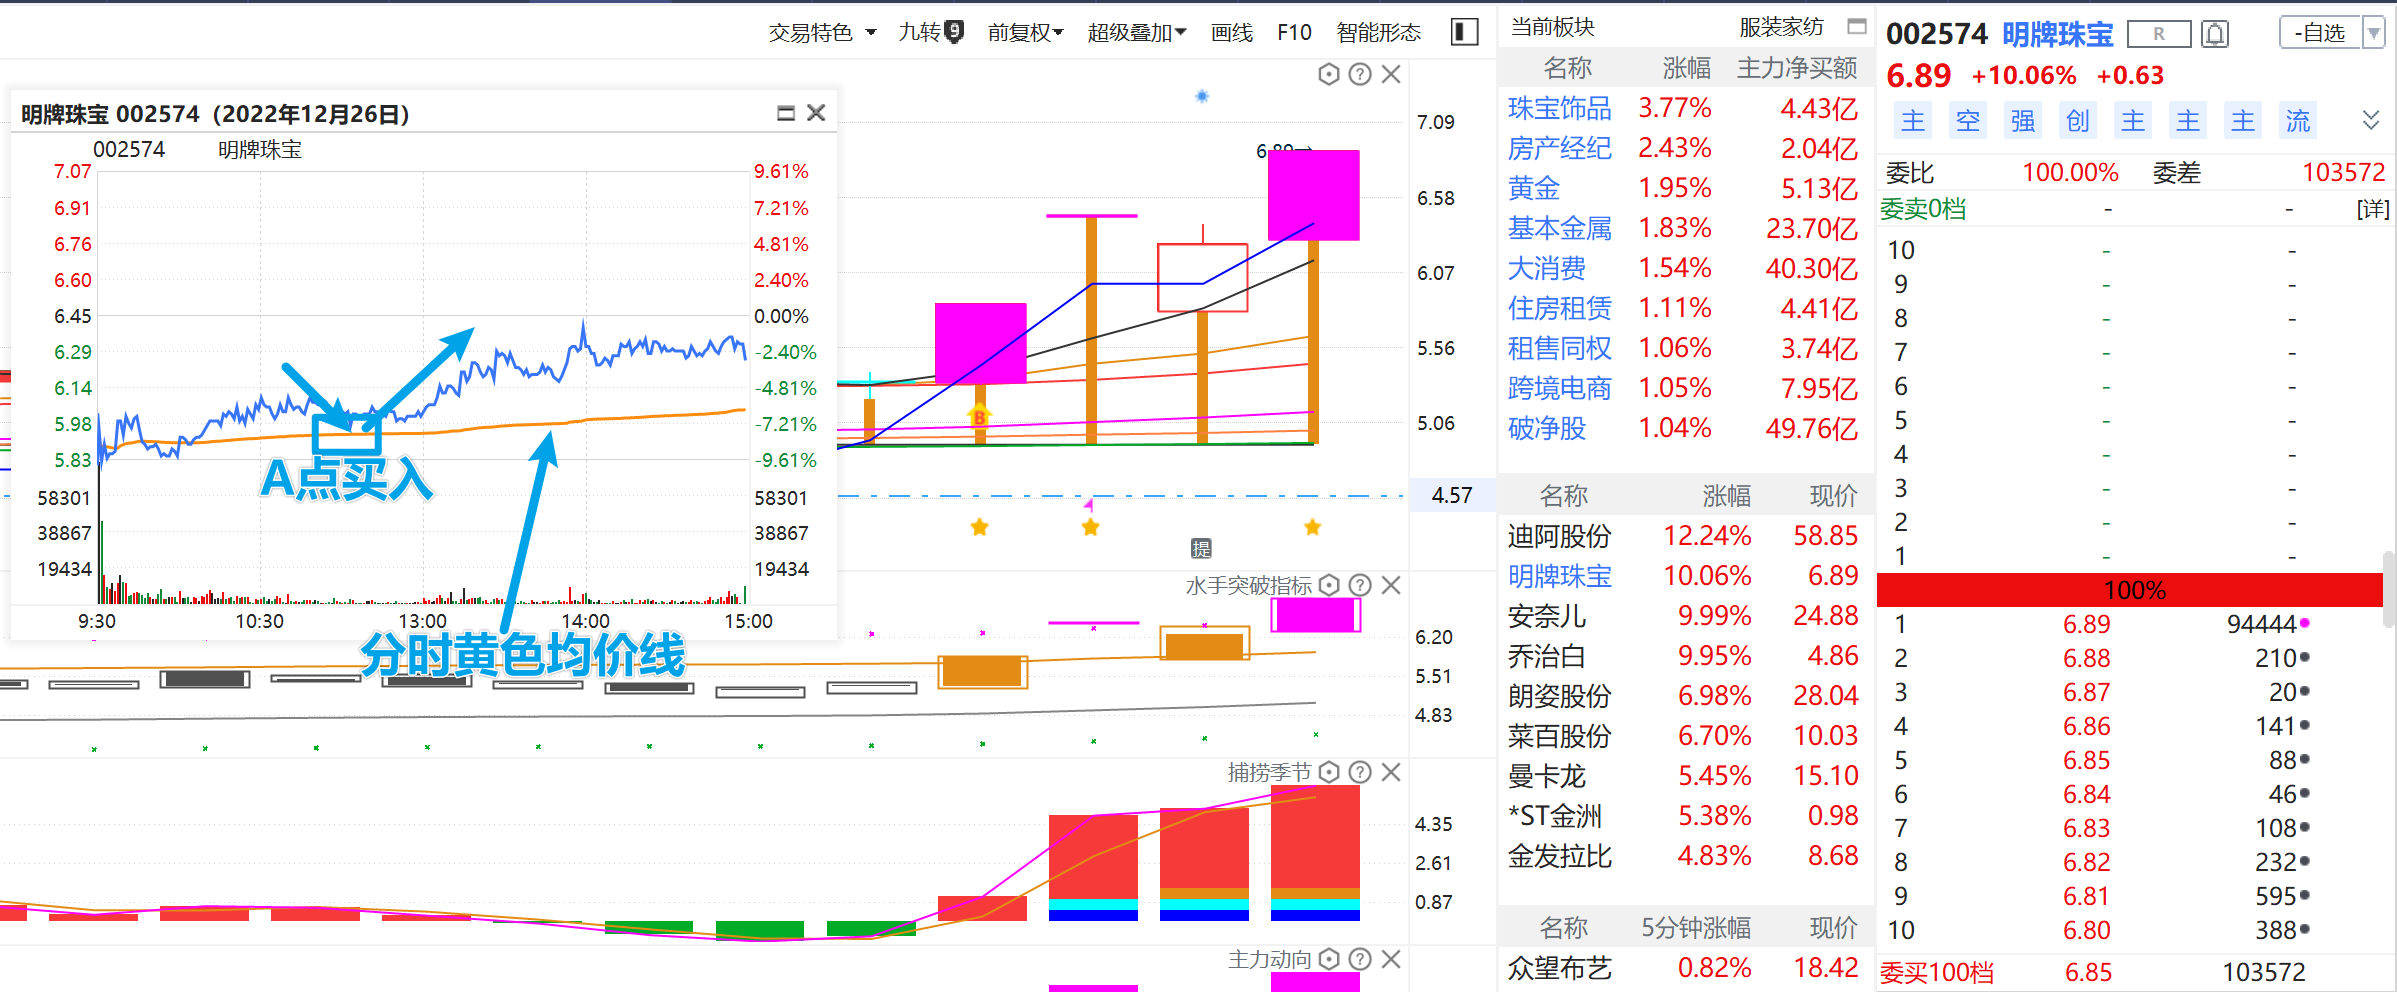Screen dimensions: 2397x992
Task: Maximize the 当前板块 panel
Action: click(1857, 26)
